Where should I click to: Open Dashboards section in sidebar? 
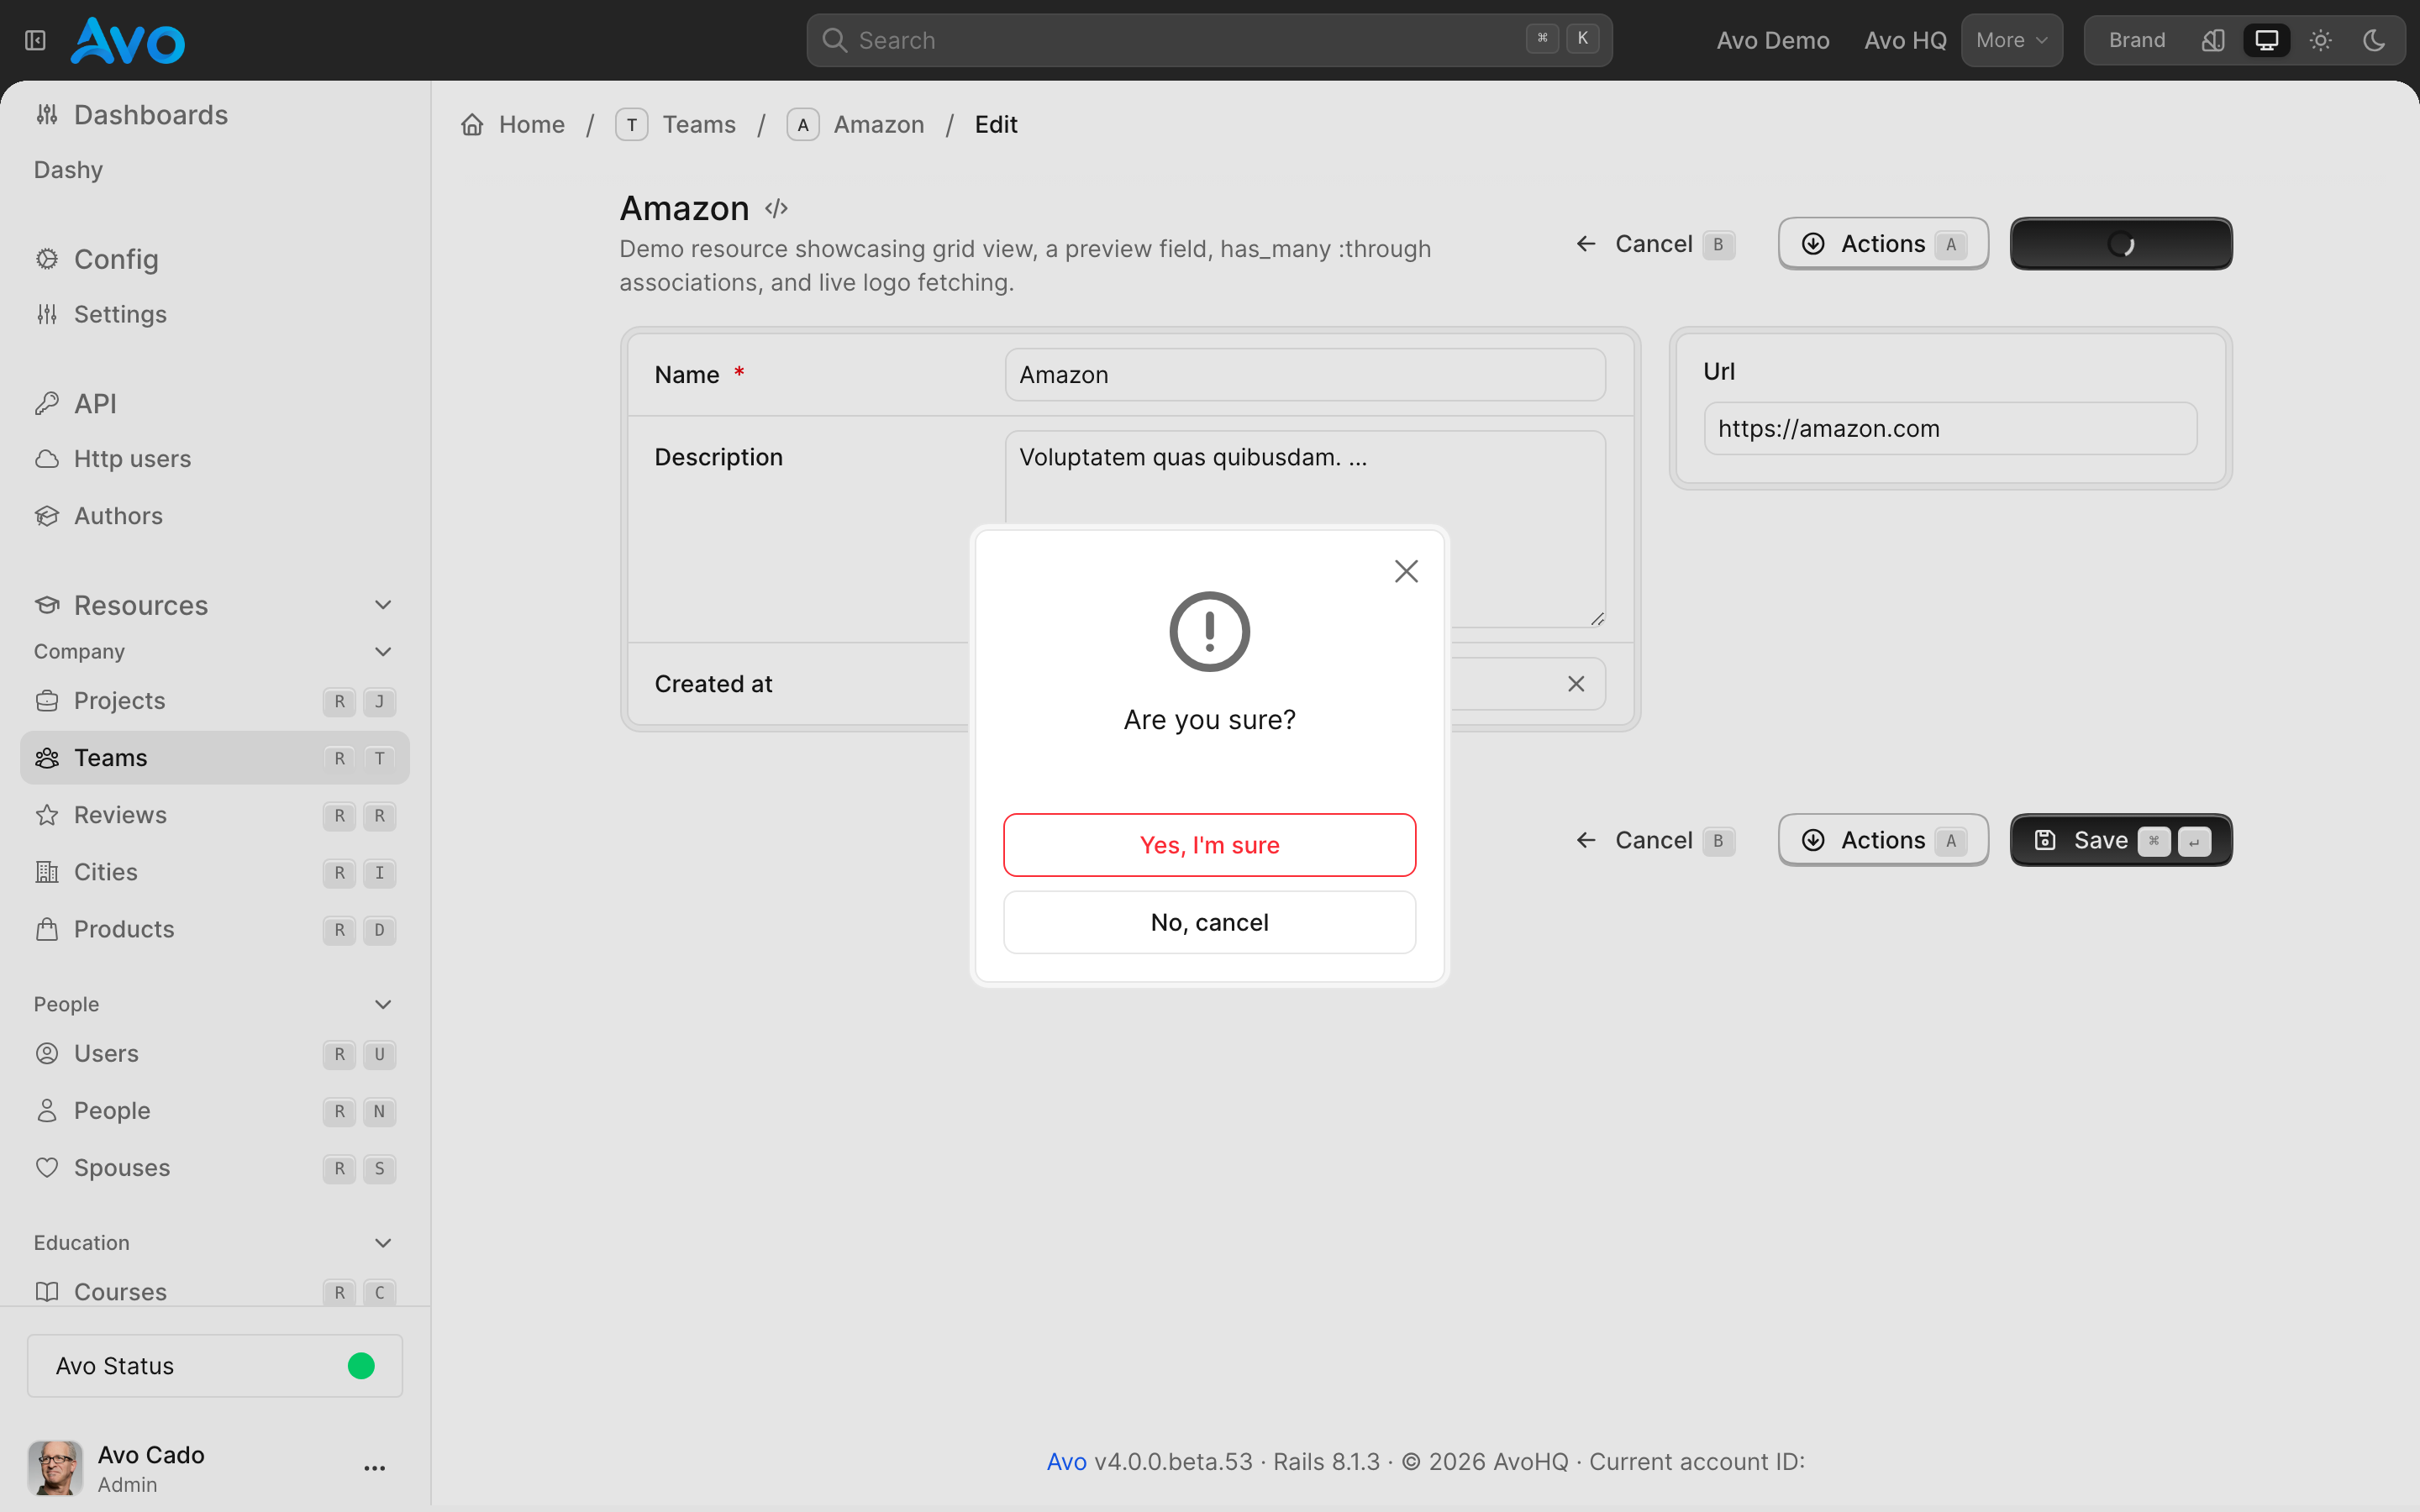(x=150, y=115)
